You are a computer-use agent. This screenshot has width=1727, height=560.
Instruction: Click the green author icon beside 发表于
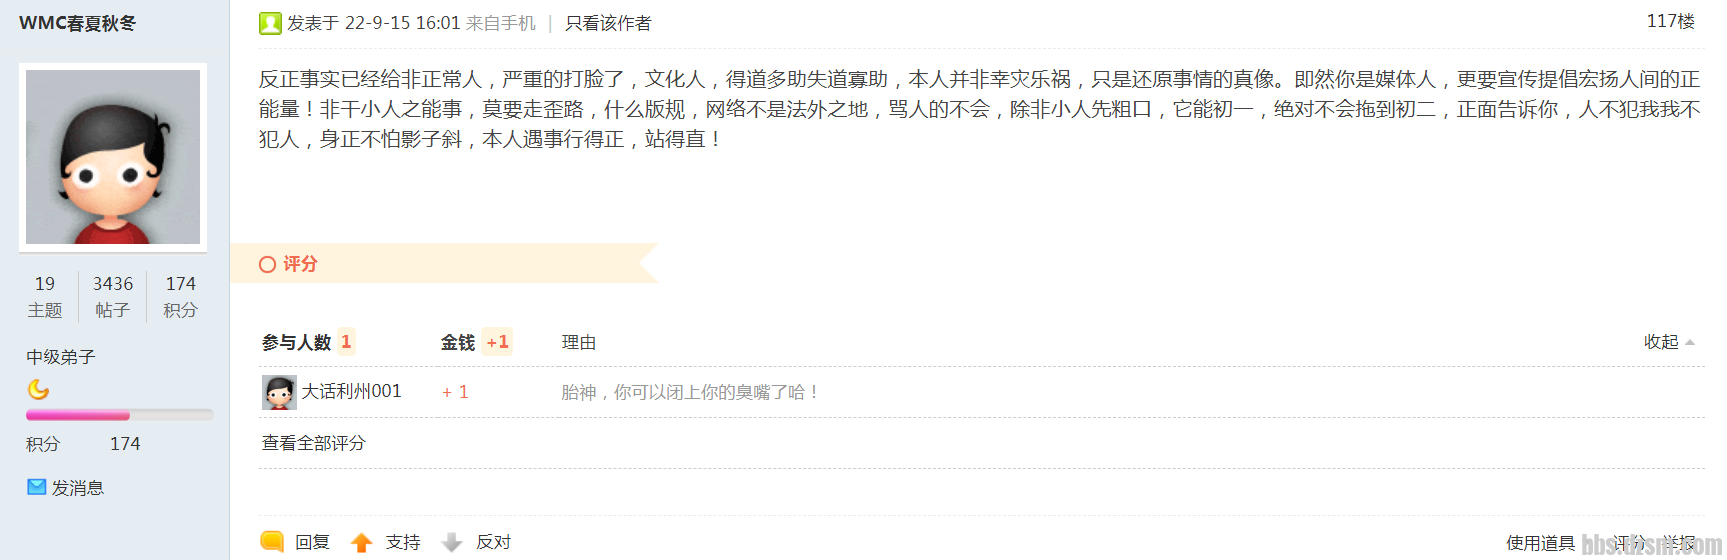[270, 23]
